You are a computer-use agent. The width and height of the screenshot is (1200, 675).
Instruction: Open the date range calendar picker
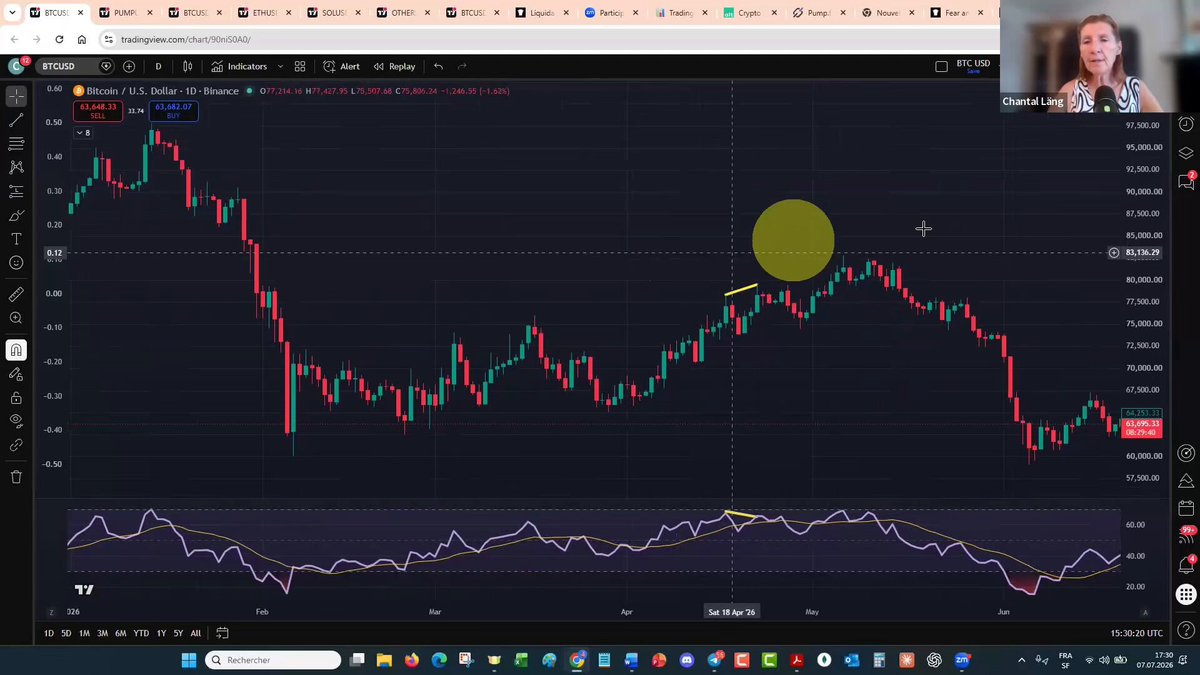[222, 633]
